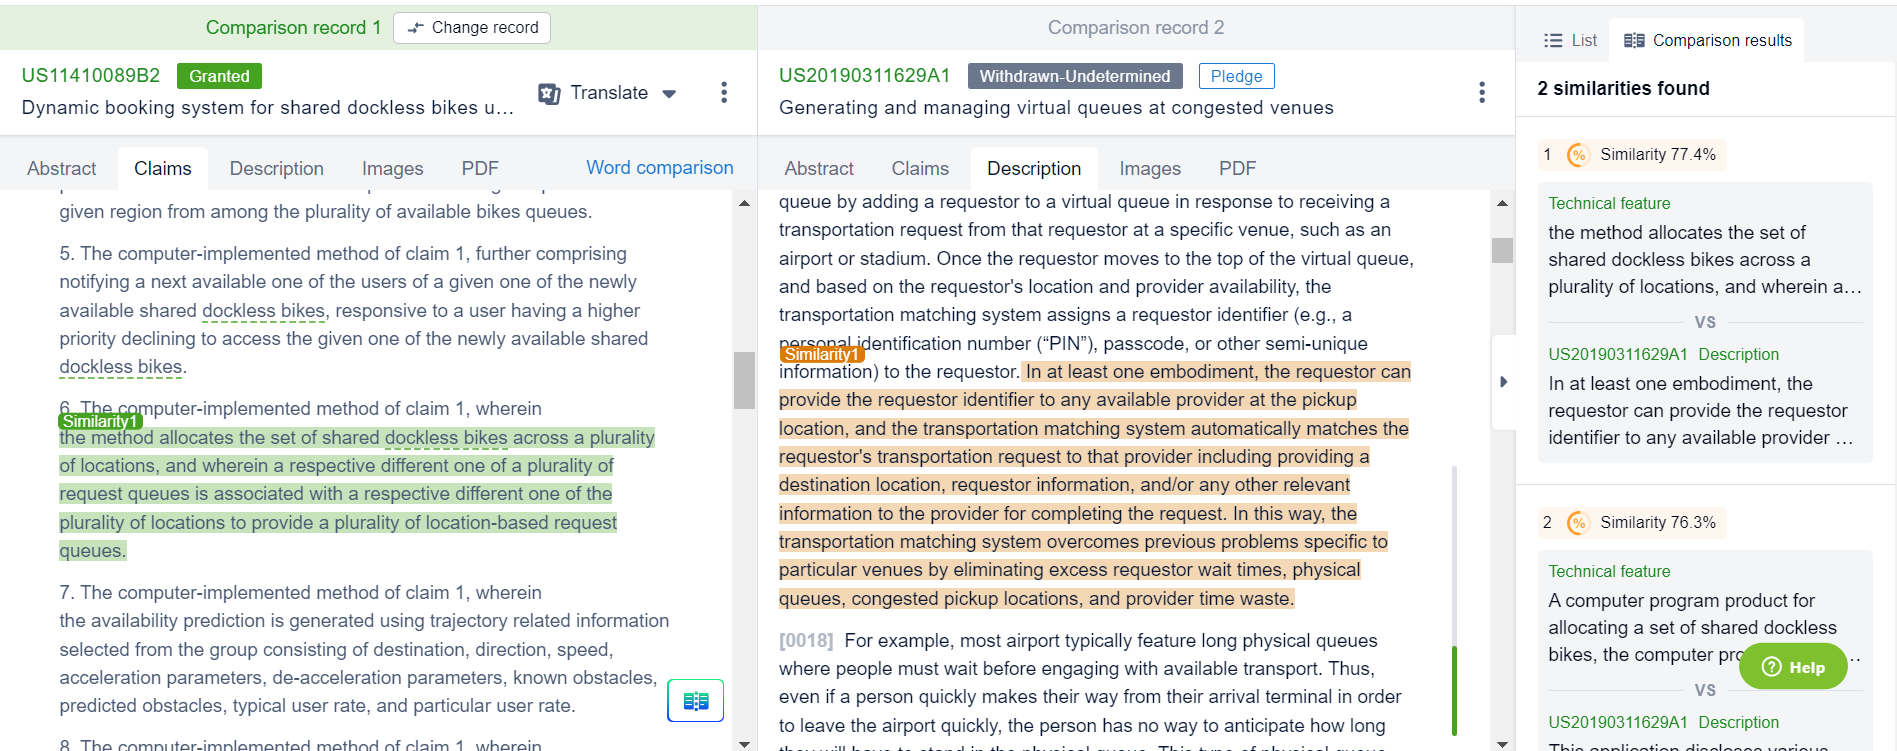This screenshot has width=1897, height=751.
Task: Click the left panel scrollbar thumb
Action: [x=744, y=380]
